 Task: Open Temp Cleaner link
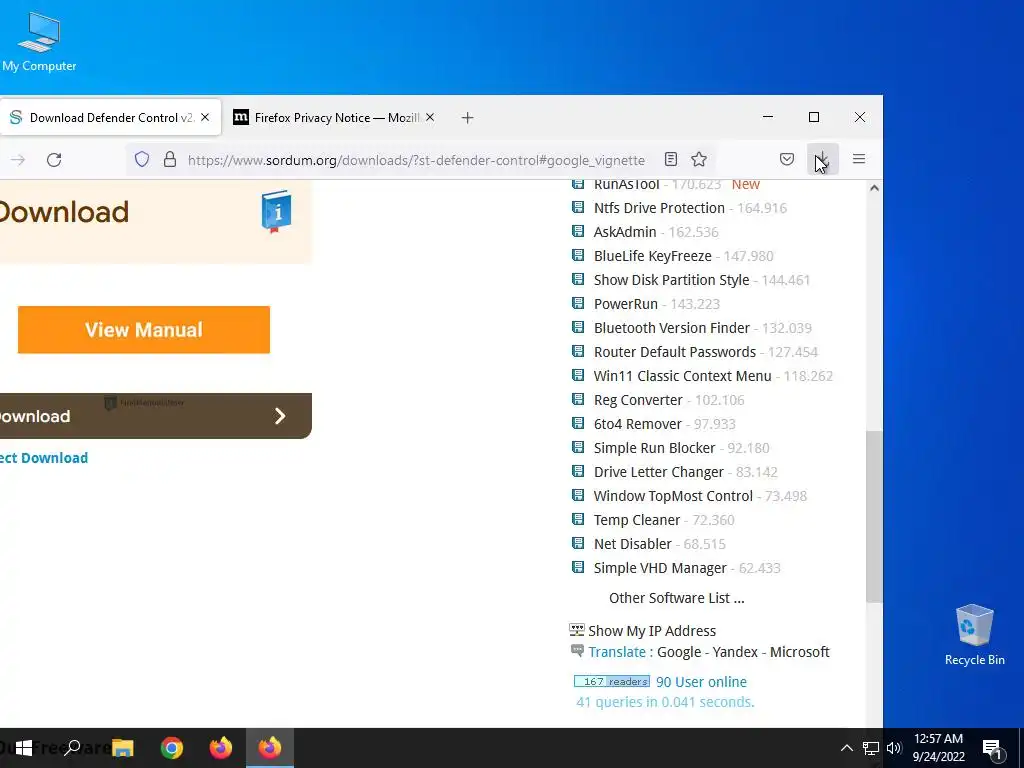pyautogui.click(x=637, y=520)
